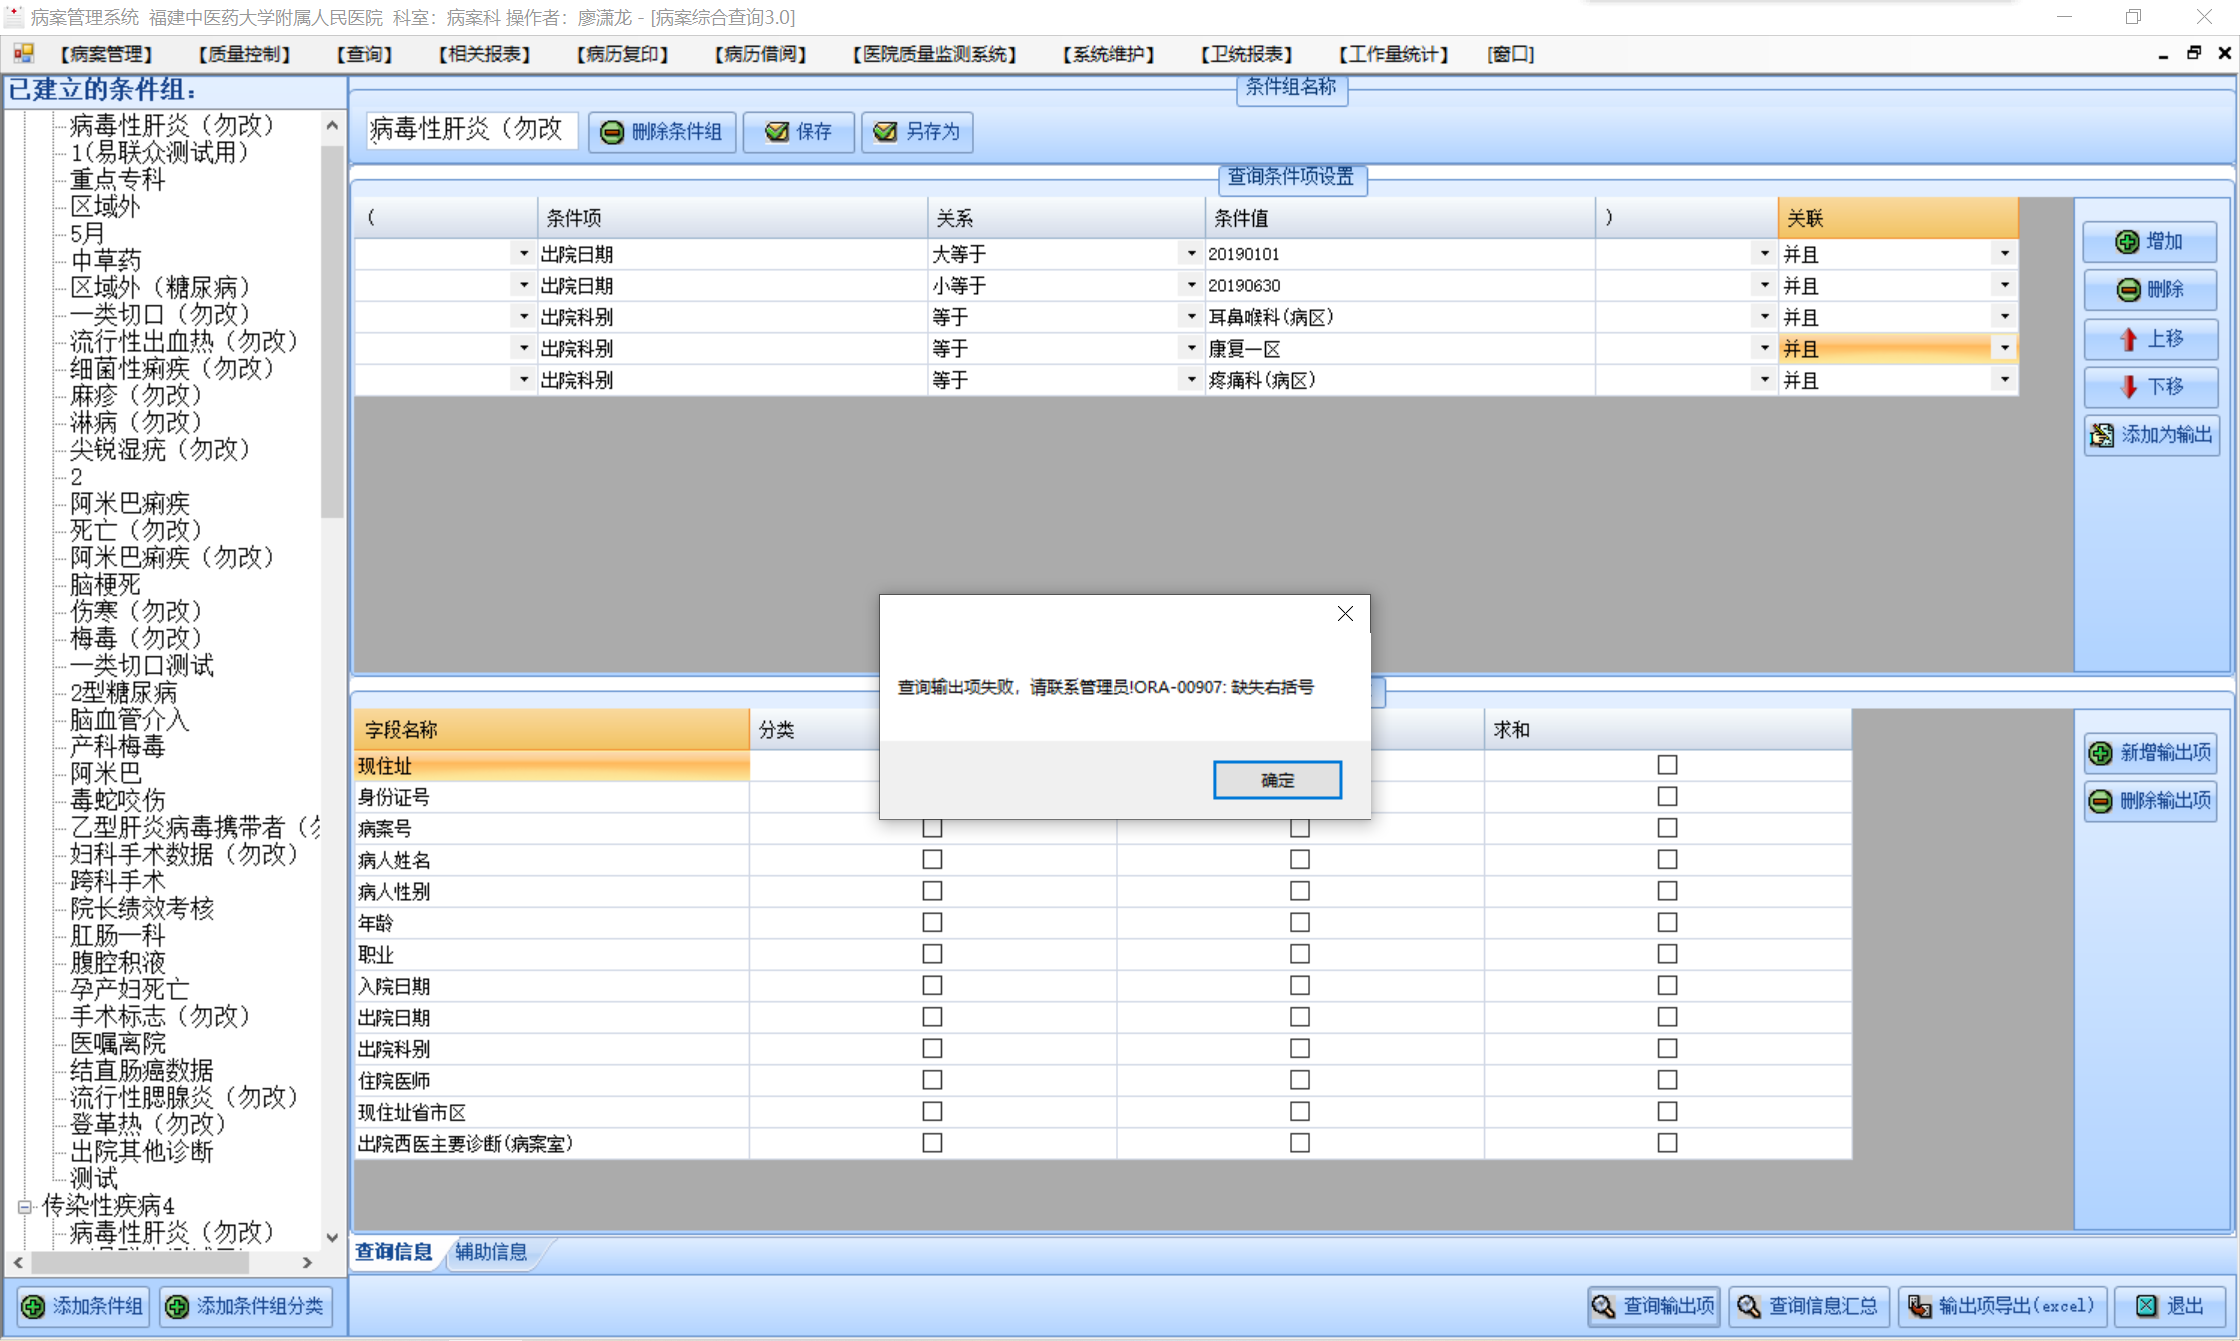Check the 求和 box for 年龄 row

1667,922
